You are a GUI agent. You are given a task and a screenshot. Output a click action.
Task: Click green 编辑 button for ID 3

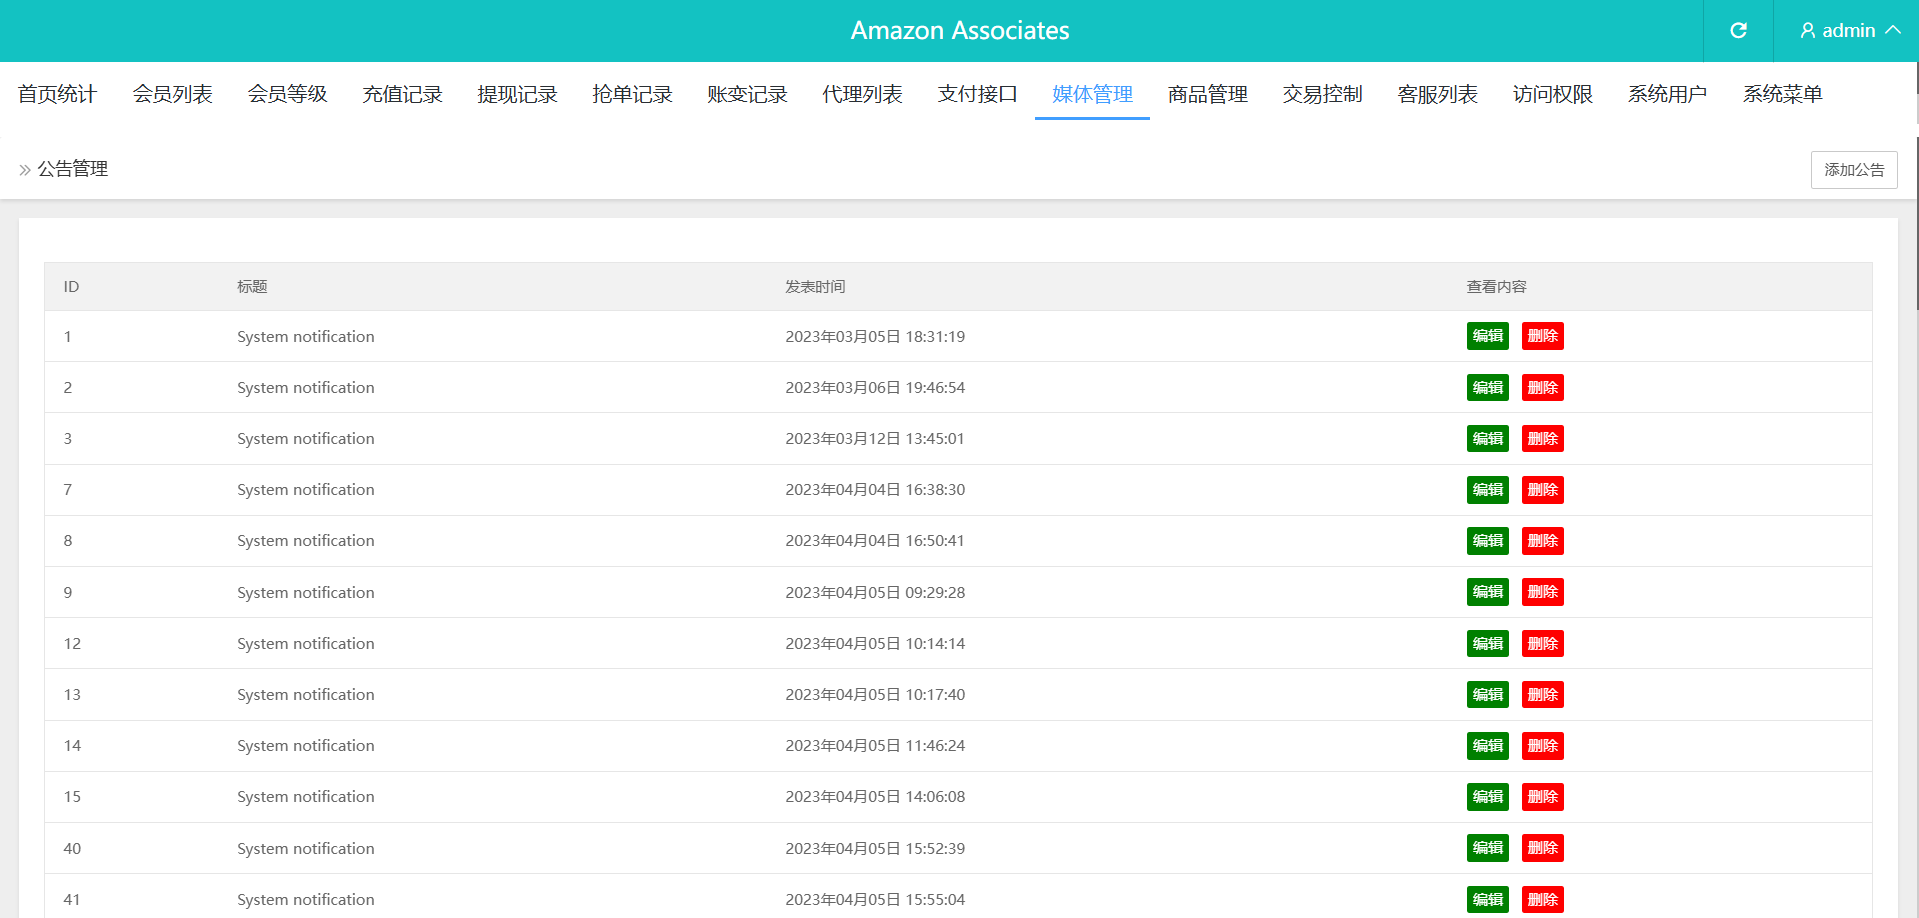tap(1487, 439)
